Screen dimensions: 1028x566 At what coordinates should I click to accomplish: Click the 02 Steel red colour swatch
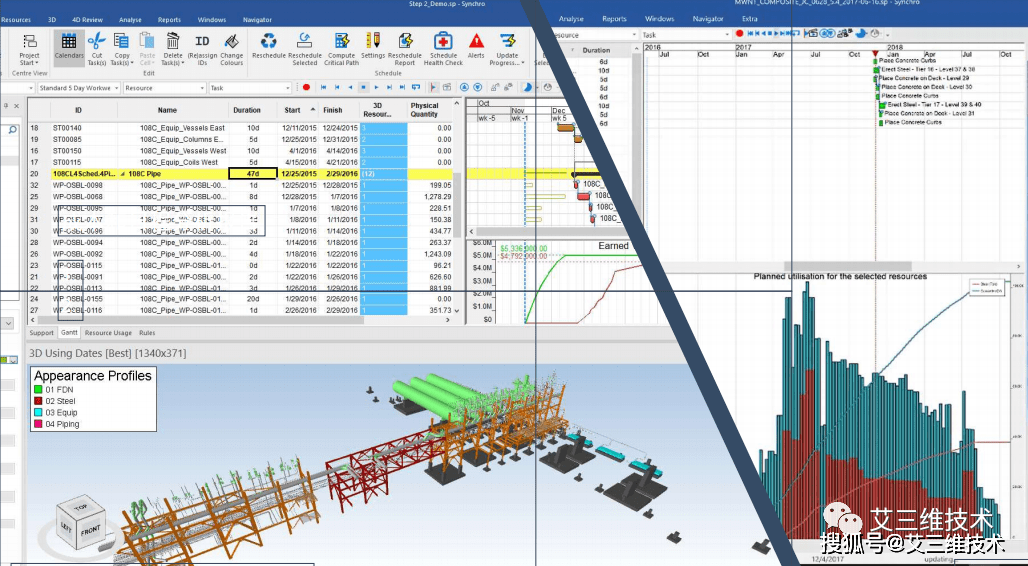pos(38,401)
